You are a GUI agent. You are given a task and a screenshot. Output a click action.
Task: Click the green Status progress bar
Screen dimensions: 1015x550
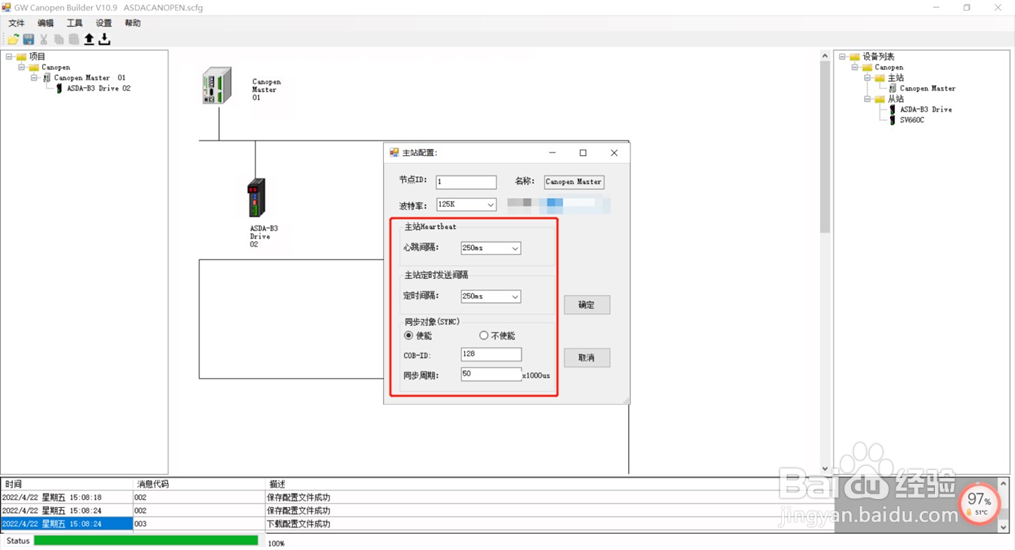pyautogui.click(x=146, y=540)
